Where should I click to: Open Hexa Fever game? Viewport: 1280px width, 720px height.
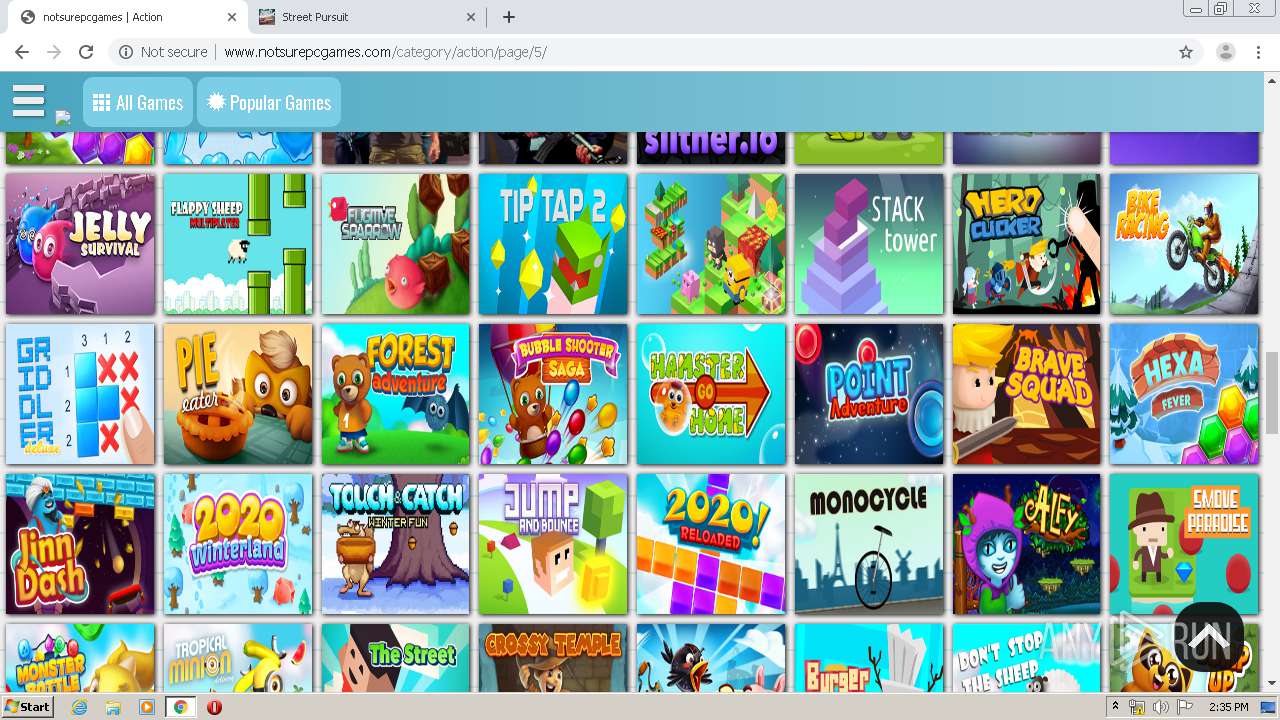pyautogui.click(x=1184, y=394)
